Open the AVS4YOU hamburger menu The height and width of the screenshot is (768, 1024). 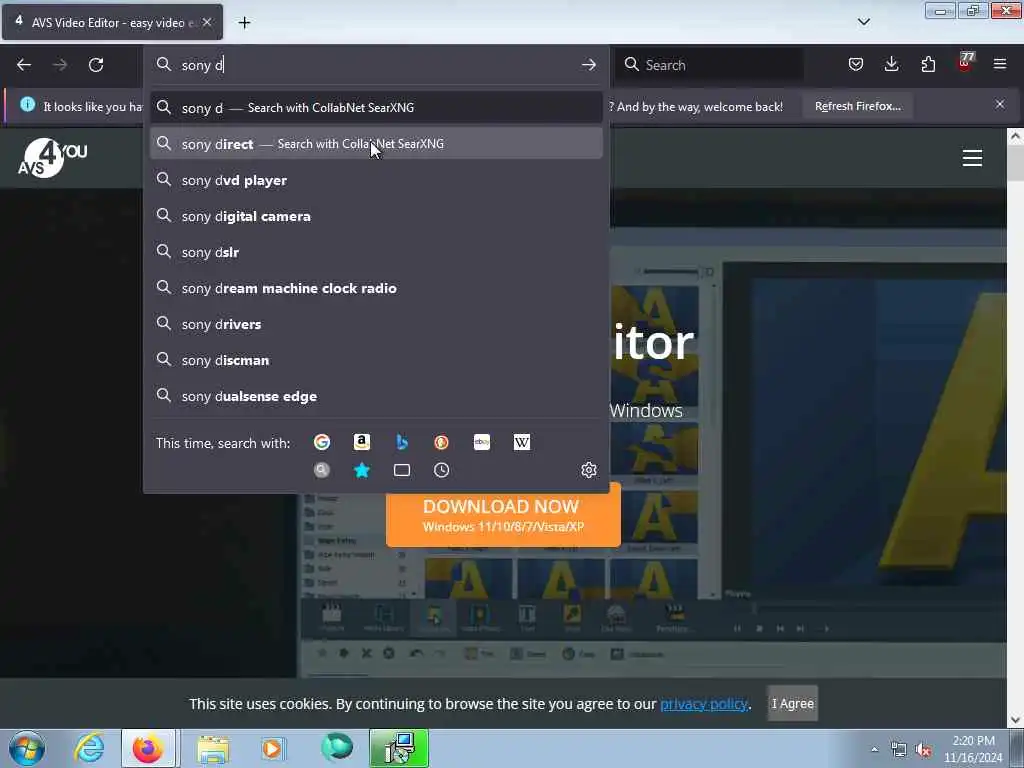click(x=972, y=158)
